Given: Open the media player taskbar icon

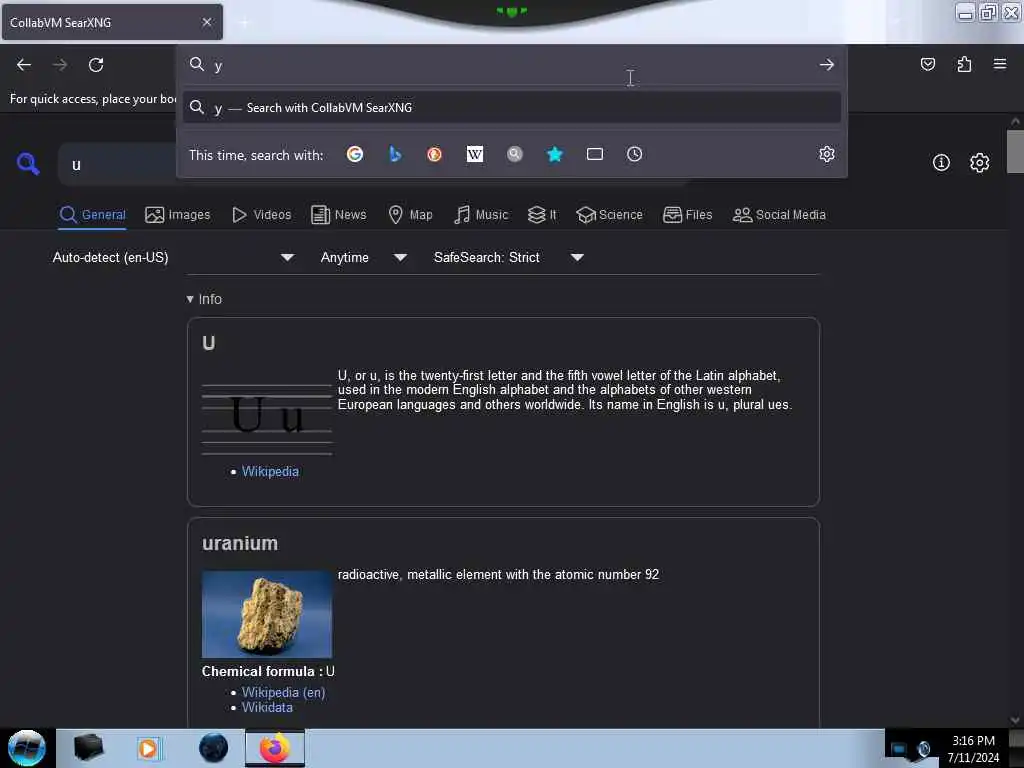Looking at the screenshot, I should [148, 748].
